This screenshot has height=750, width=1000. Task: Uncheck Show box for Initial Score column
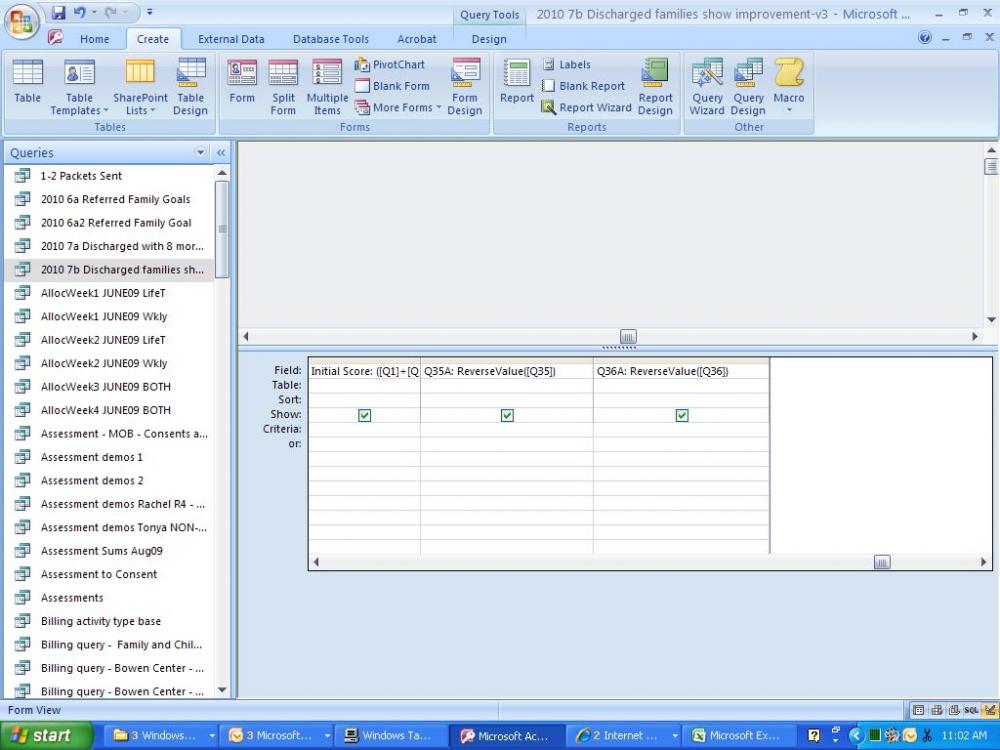pos(364,415)
